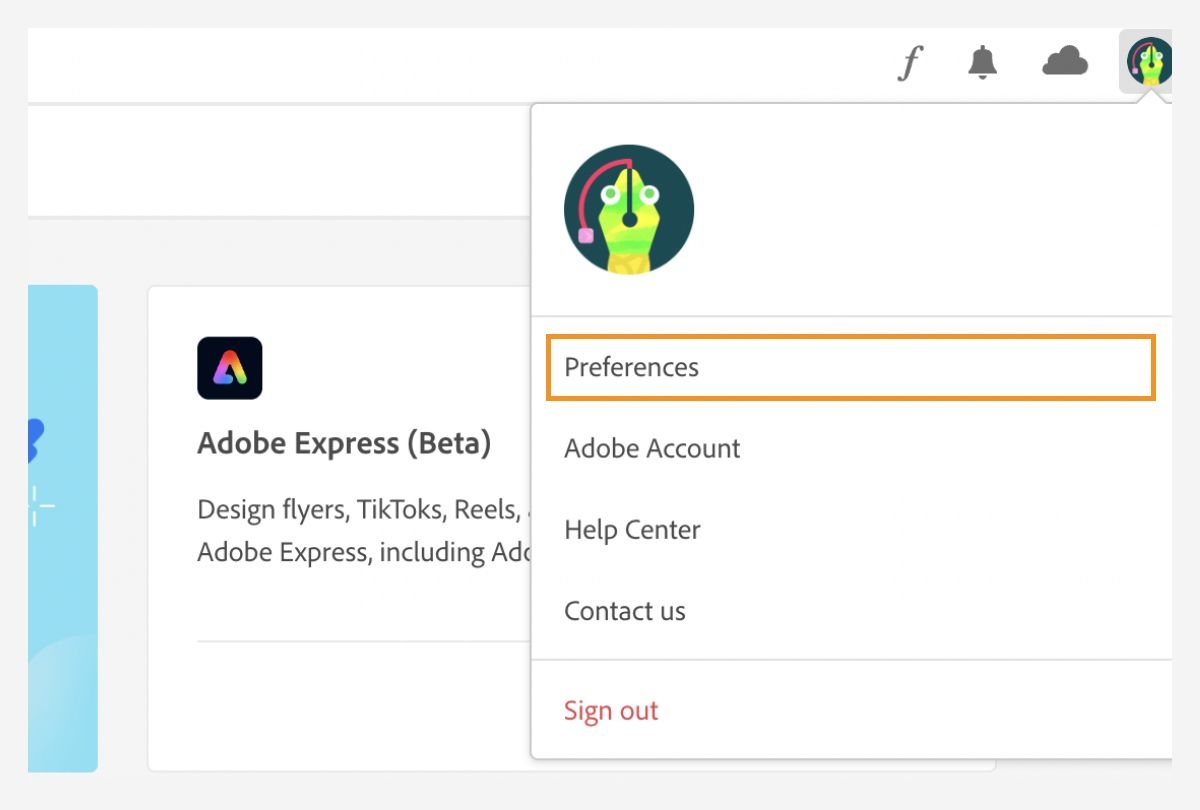Choose Contact us from the menu
The image size is (1200, 810).
624,610
